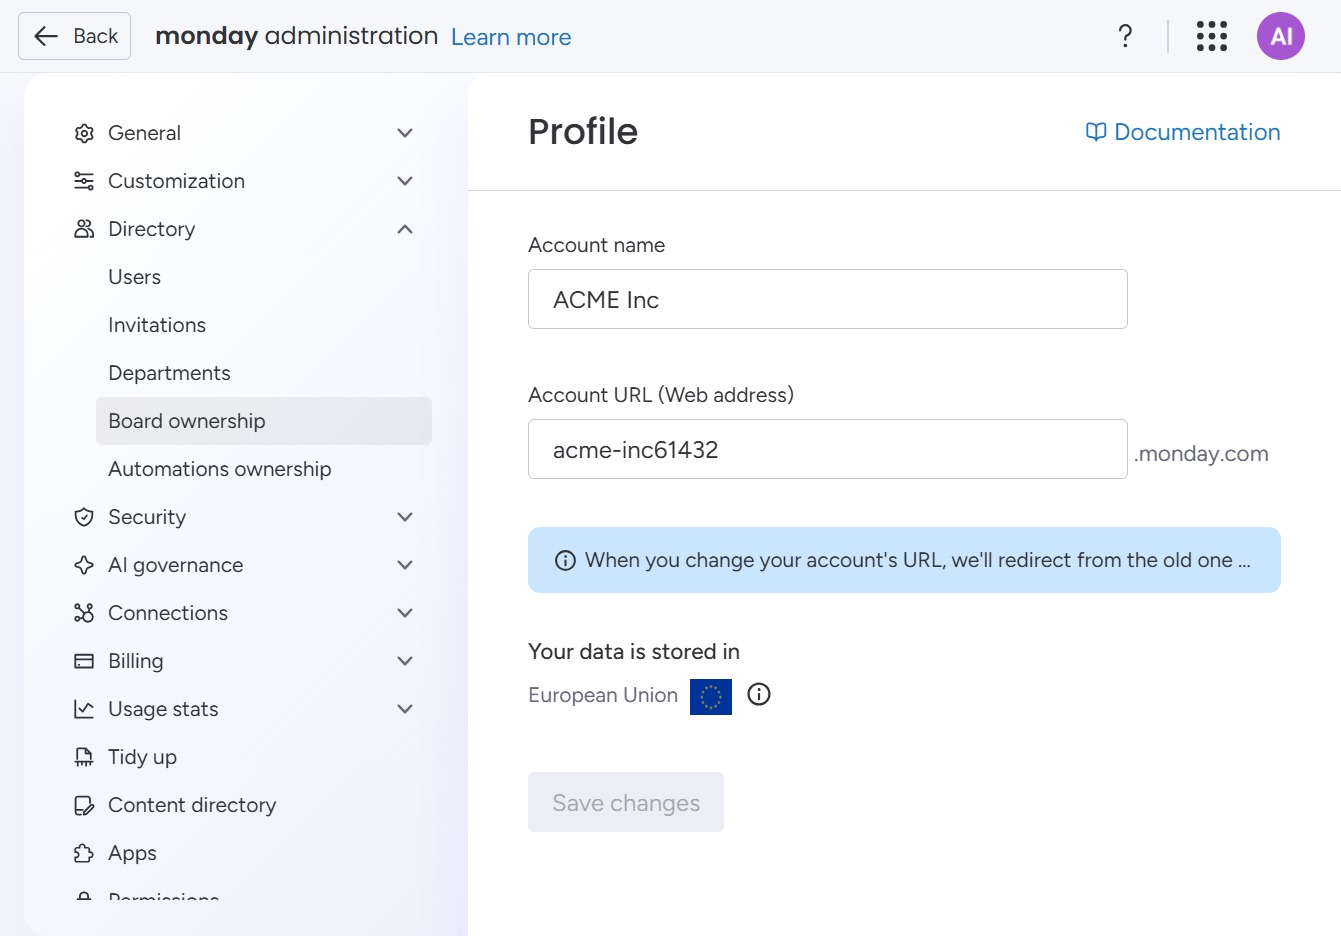
Task: Click the Billing card icon
Action: pos(84,661)
